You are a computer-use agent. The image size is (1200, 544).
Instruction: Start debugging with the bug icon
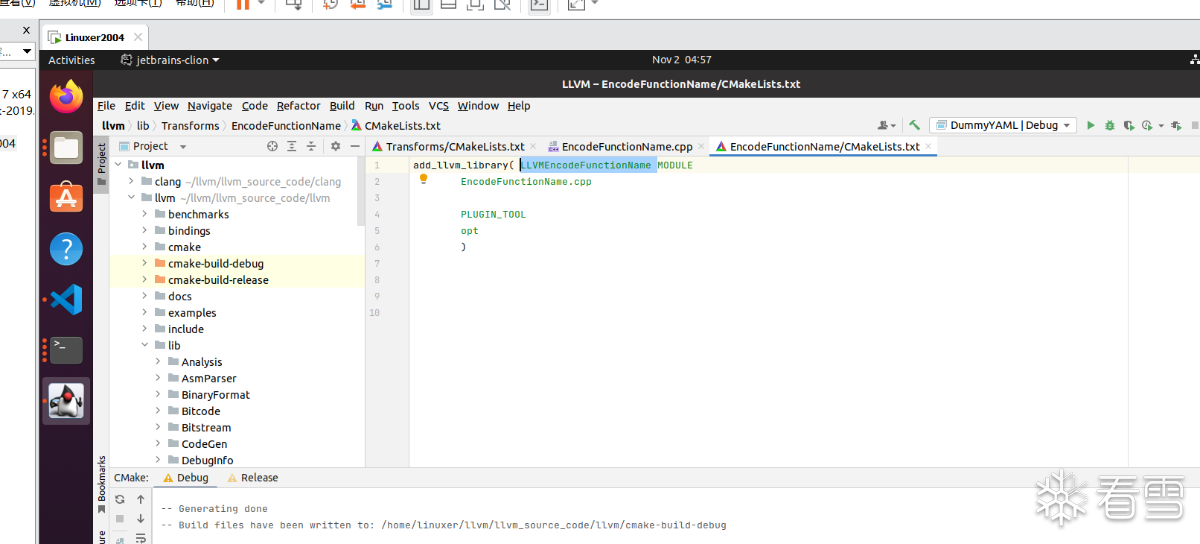pos(1109,125)
